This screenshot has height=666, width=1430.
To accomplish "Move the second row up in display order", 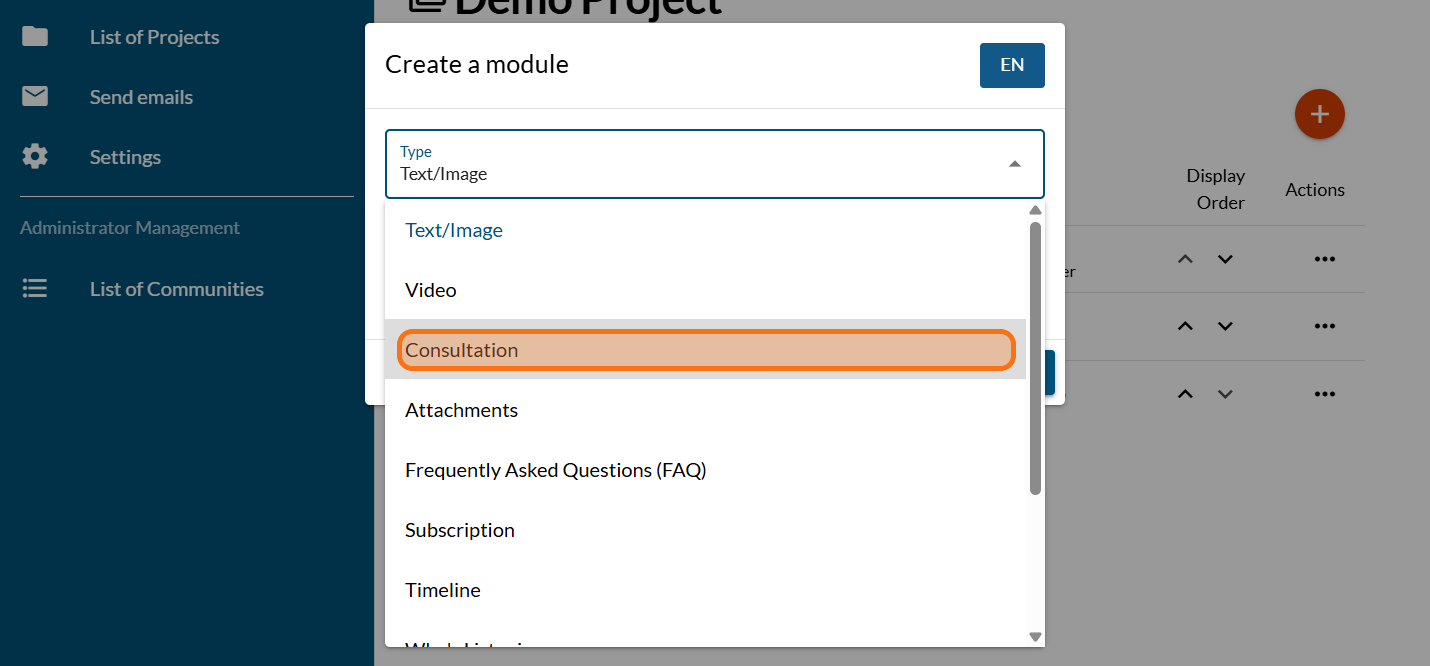I will click(x=1185, y=326).
